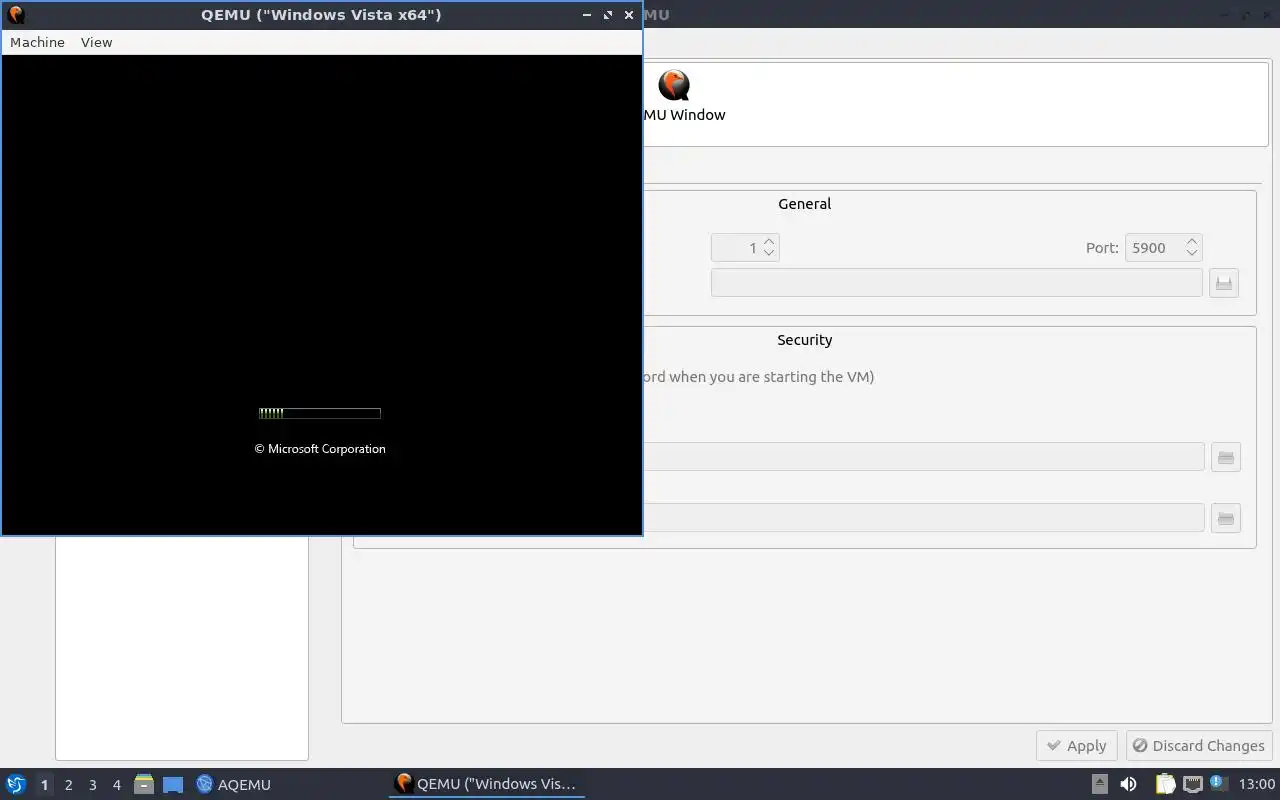This screenshot has width=1280, height=800.
Task: Click the Microsoft Corporation copyright text
Action: point(320,449)
